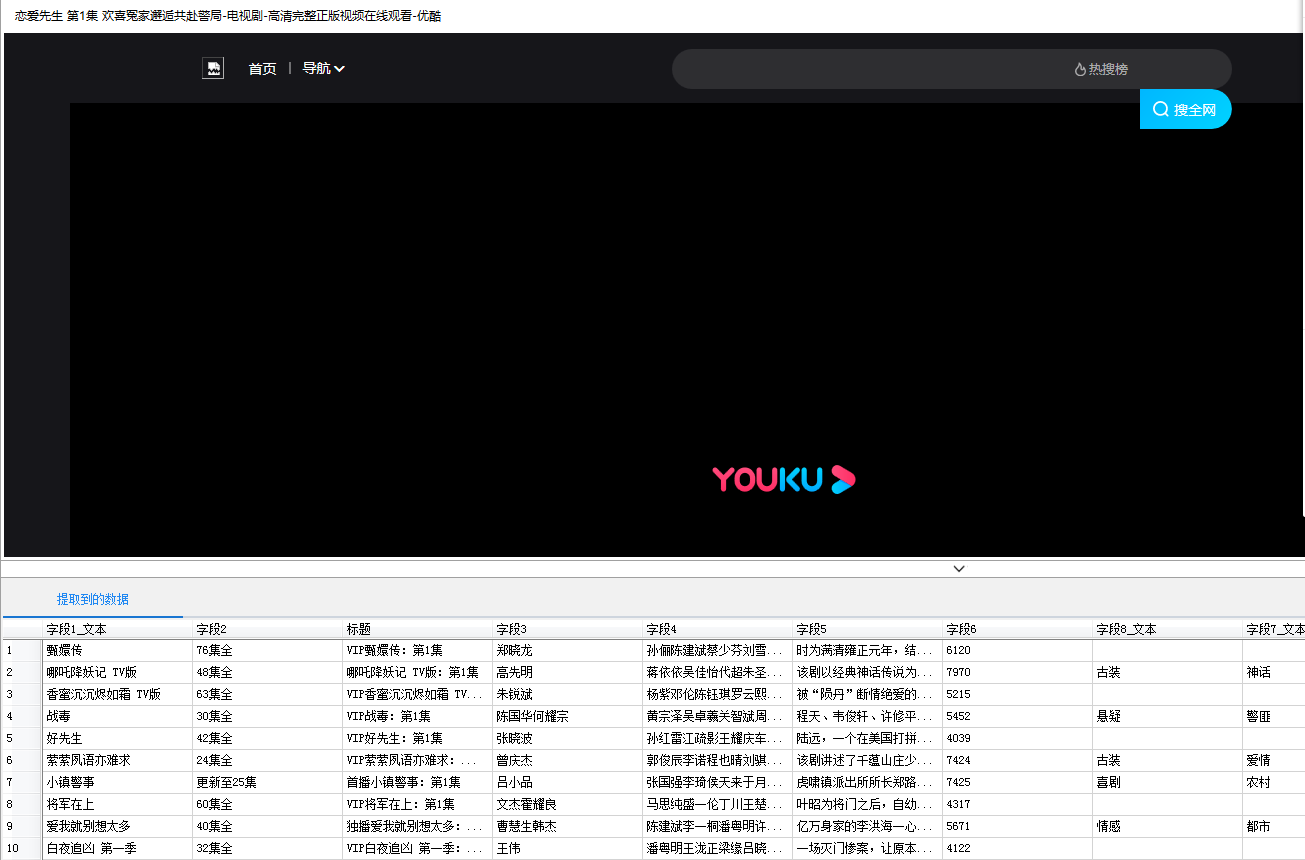Screen dimensions: 1305x860
Task: Click into the Youku search box
Action: coord(870,69)
